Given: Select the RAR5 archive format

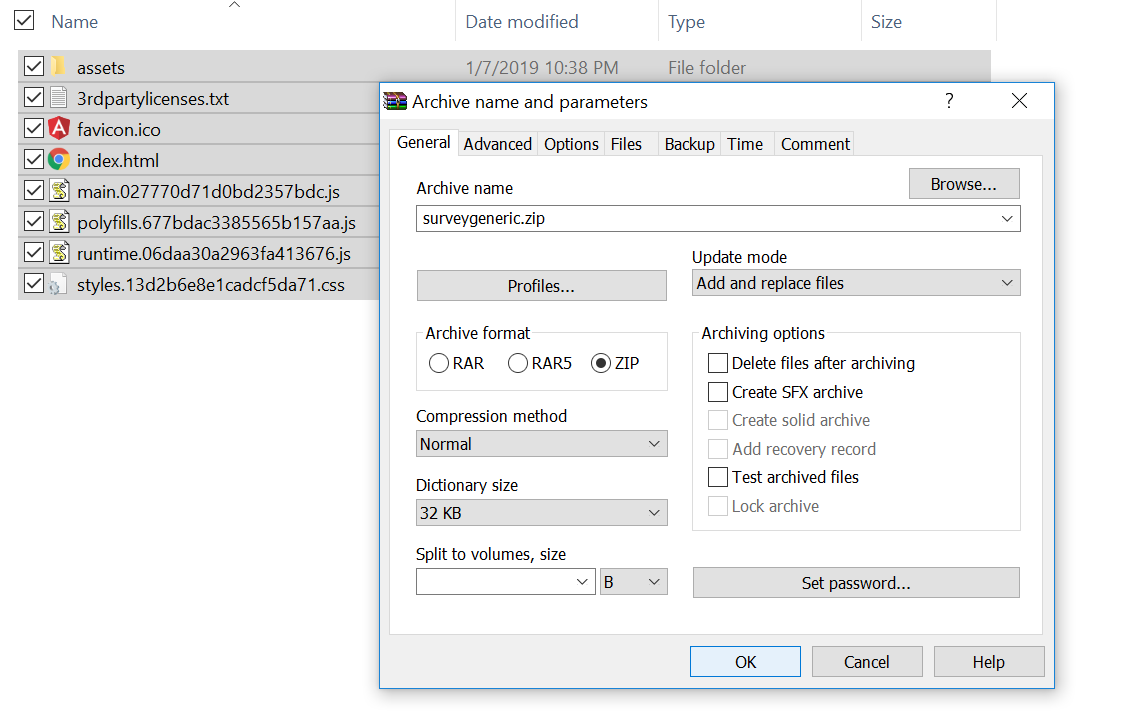Looking at the screenshot, I should (x=518, y=364).
